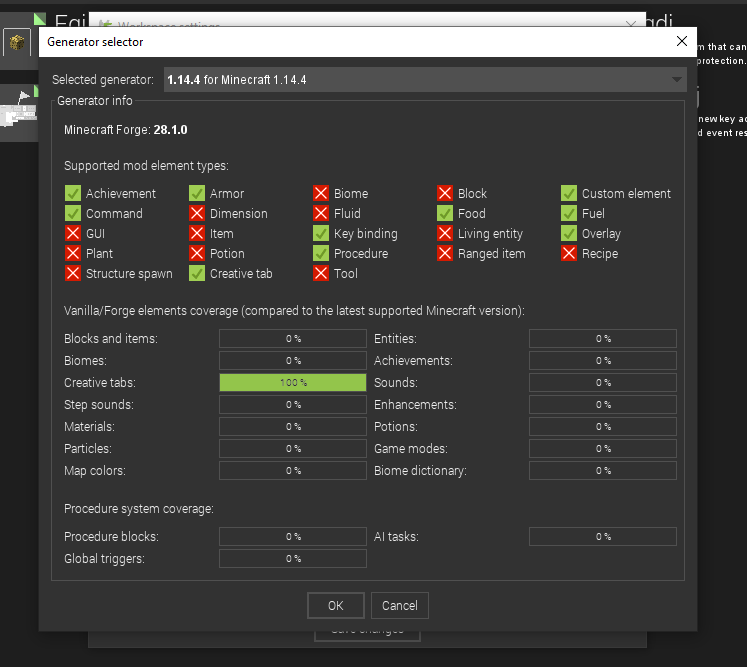Click the Biomes coverage bar

(293, 361)
